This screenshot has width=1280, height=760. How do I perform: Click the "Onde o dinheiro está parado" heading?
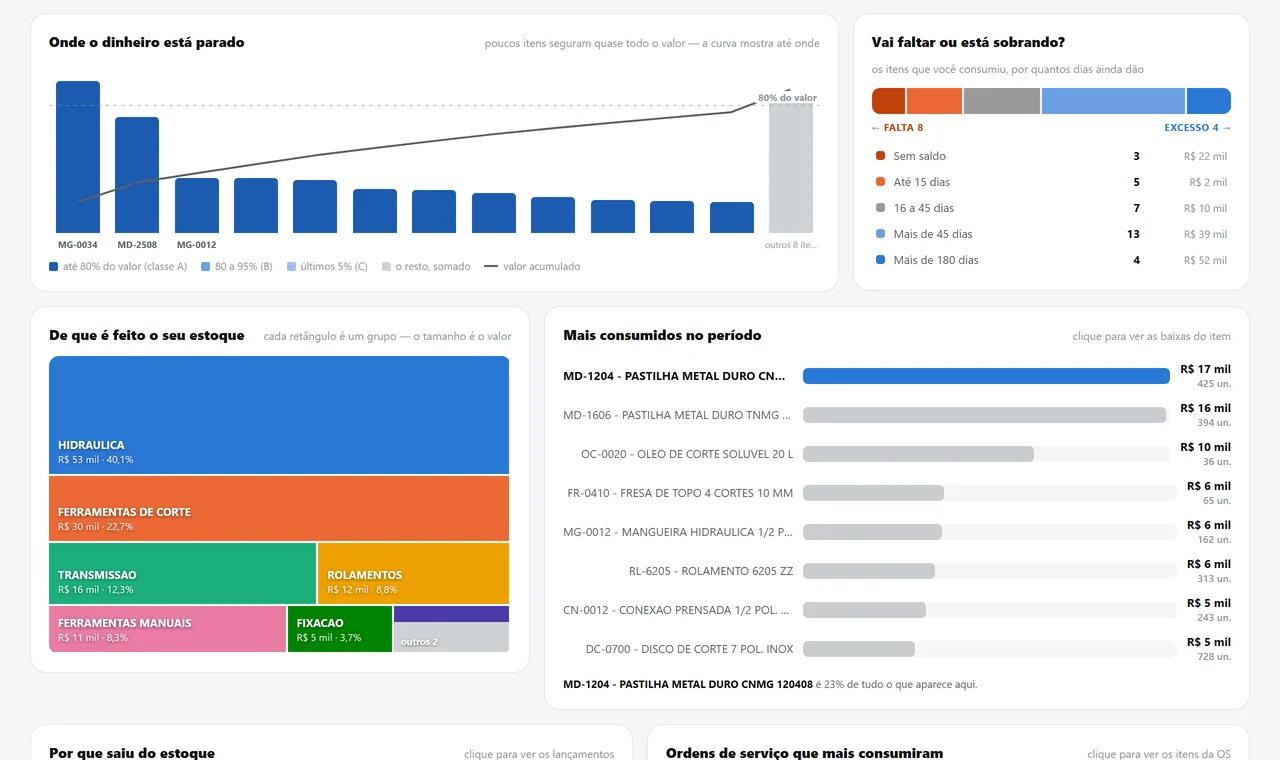tap(147, 43)
